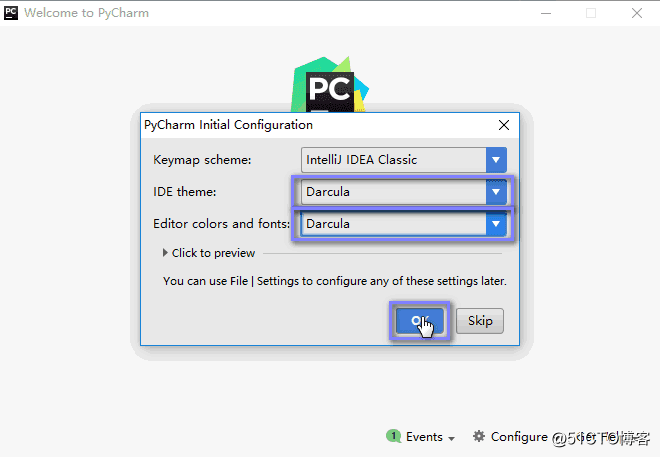Viewport: 660px width, 457px height.
Task: Click the Editor colors and fonts label
Action: pos(221,224)
